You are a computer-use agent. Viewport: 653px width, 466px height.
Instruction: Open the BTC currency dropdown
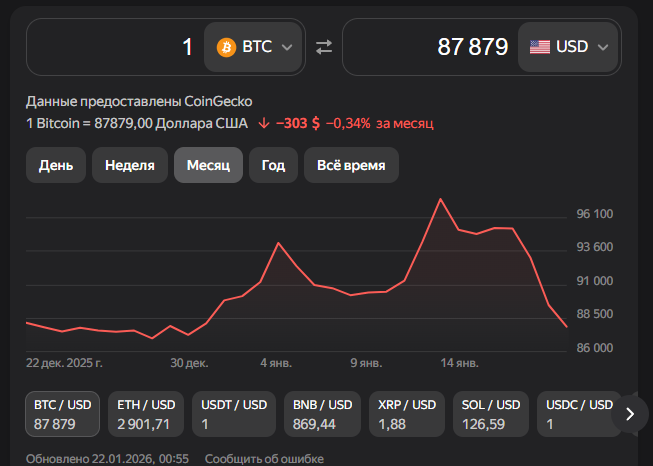pos(254,47)
